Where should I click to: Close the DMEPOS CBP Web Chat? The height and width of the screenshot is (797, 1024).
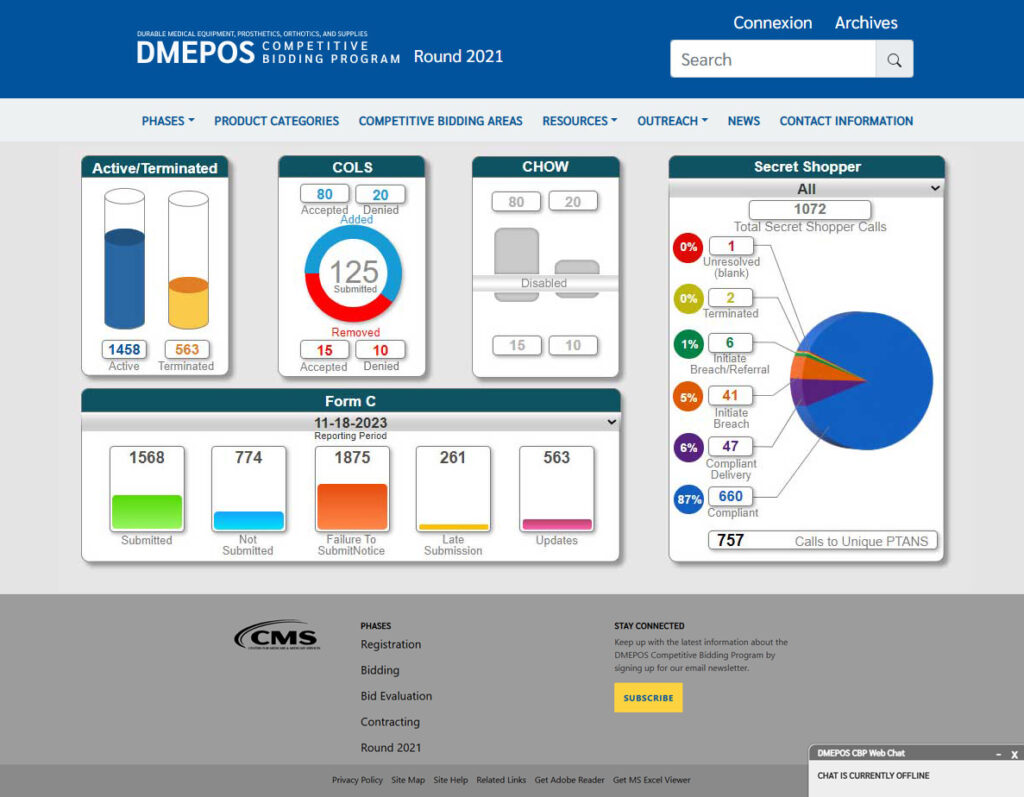1014,754
